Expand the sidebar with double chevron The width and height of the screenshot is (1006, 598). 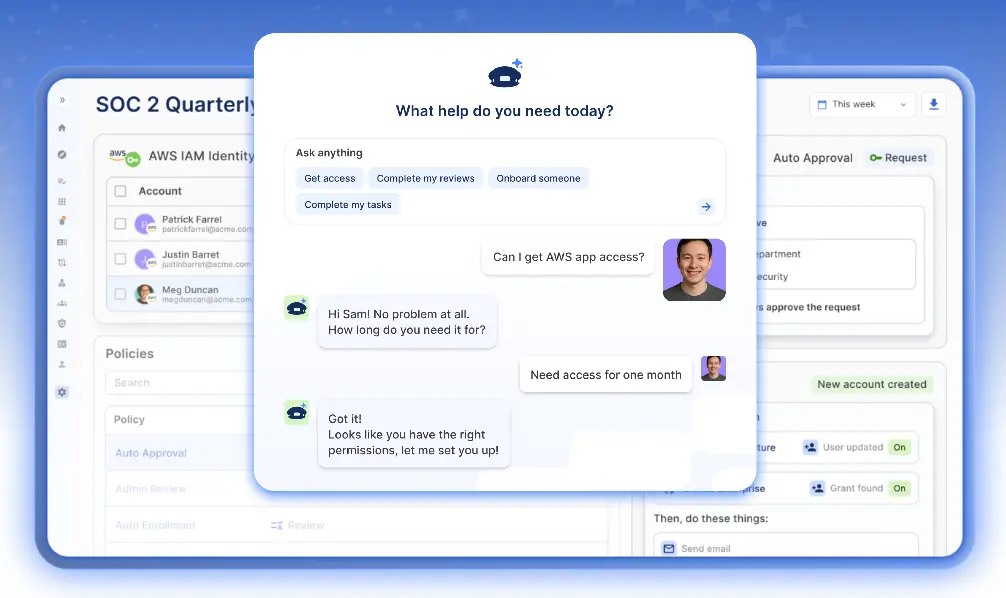click(x=62, y=100)
